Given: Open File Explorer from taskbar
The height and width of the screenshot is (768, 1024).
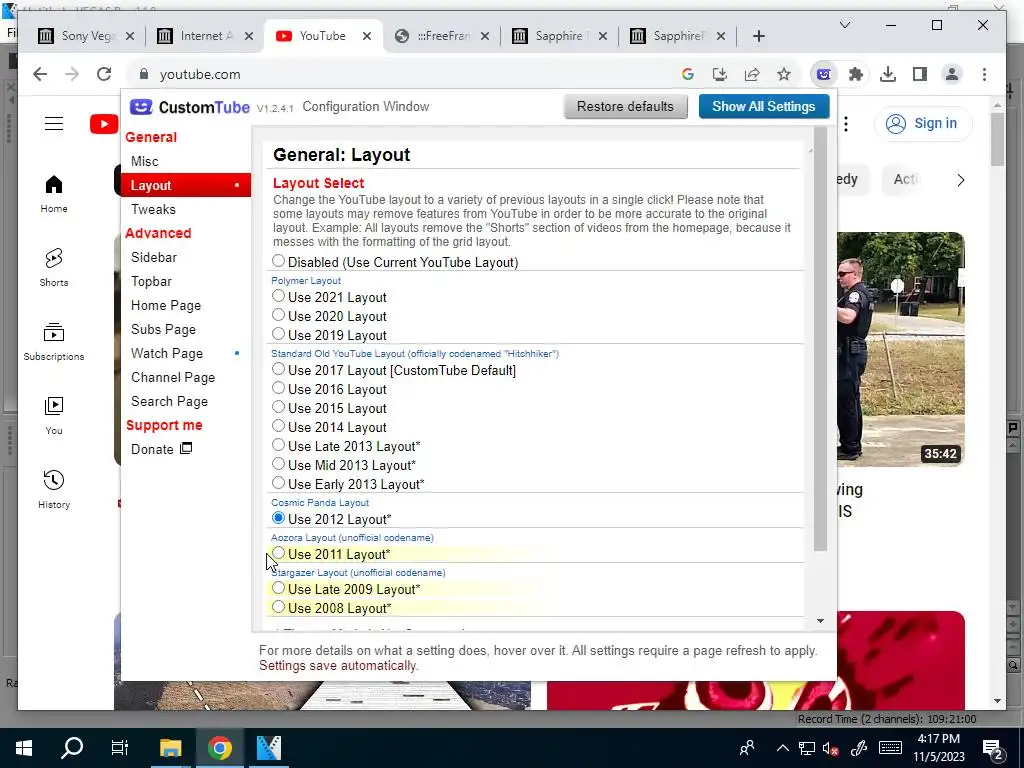Looking at the screenshot, I should (170, 748).
